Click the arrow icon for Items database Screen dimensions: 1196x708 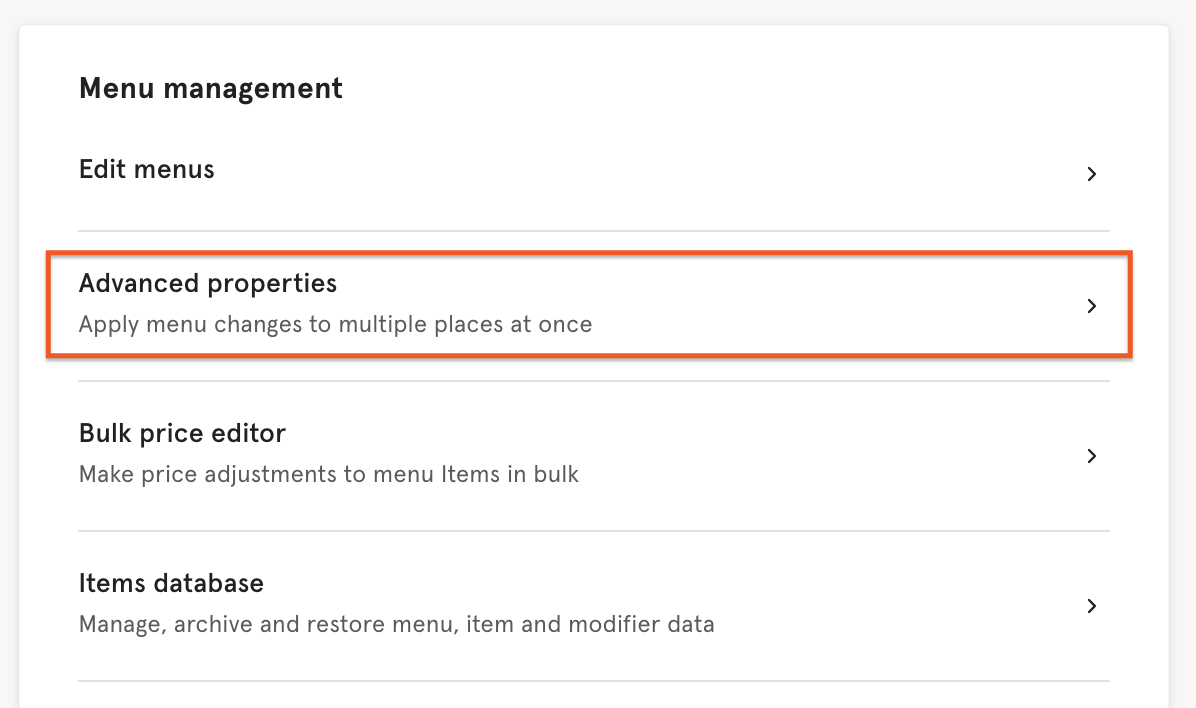[x=1092, y=606]
